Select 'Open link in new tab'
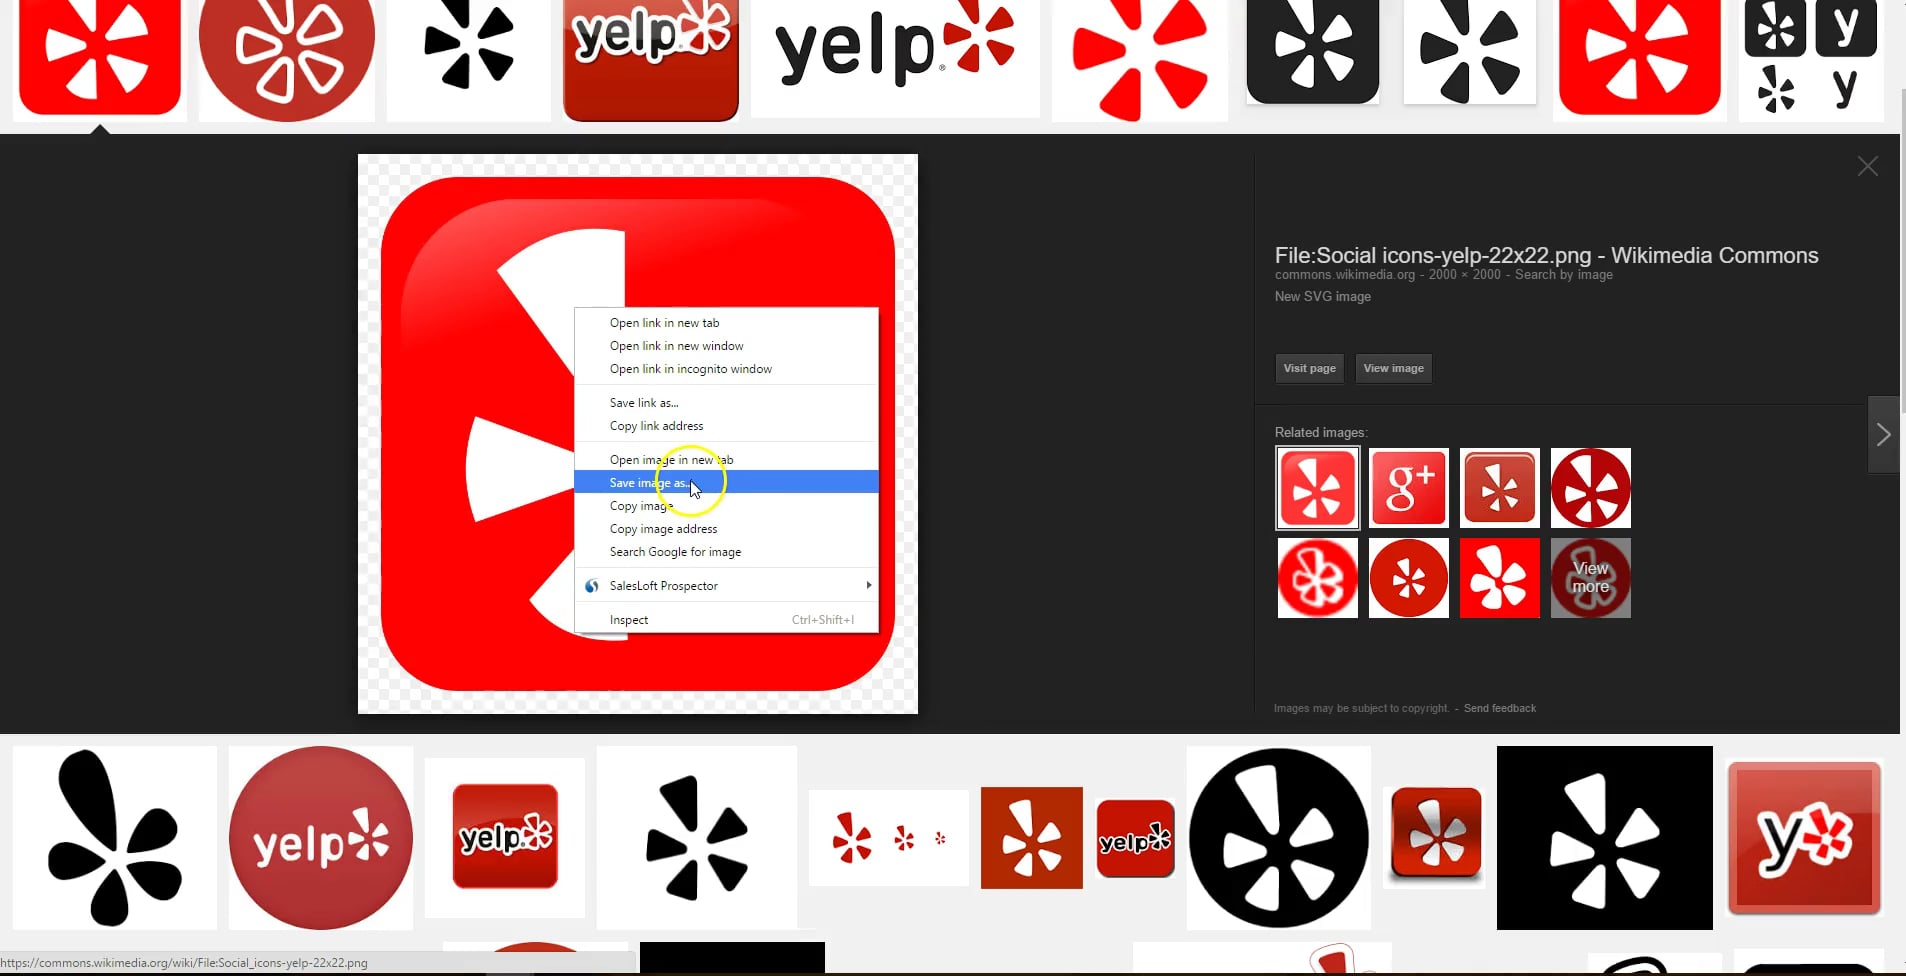Viewport: 1906px width, 976px height. click(x=726, y=322)
